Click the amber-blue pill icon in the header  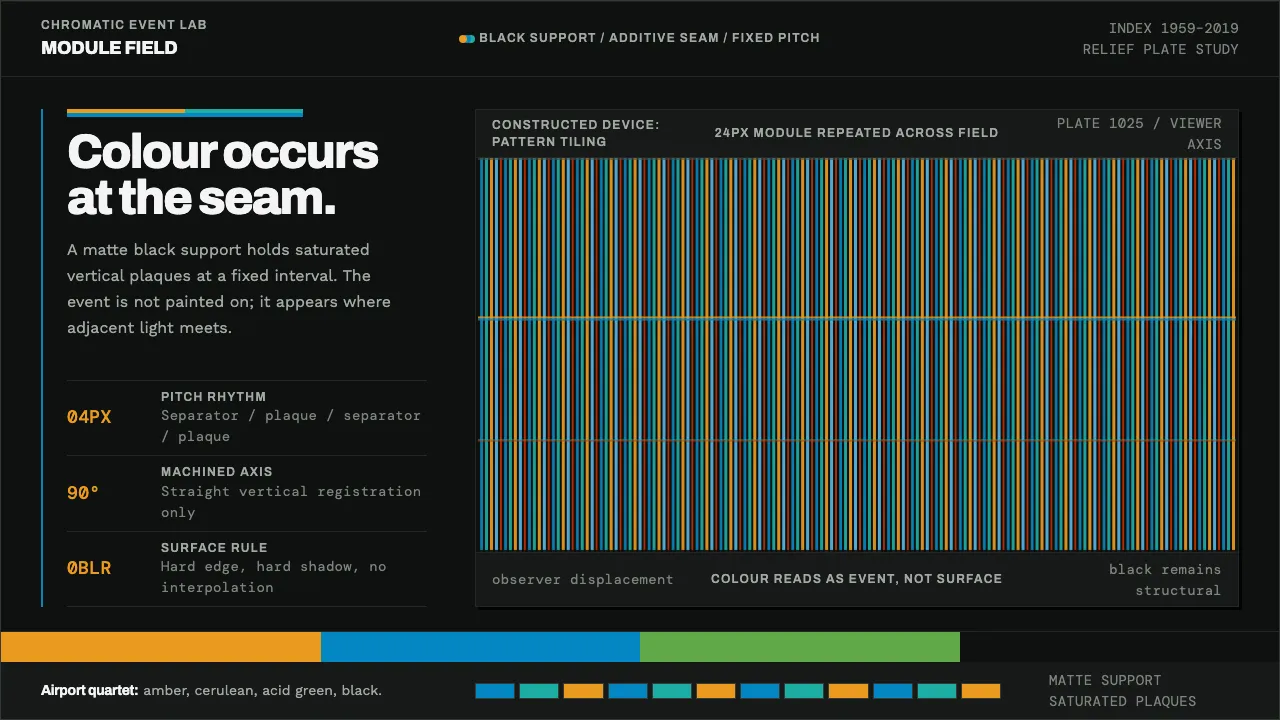(x=467, y=39)
